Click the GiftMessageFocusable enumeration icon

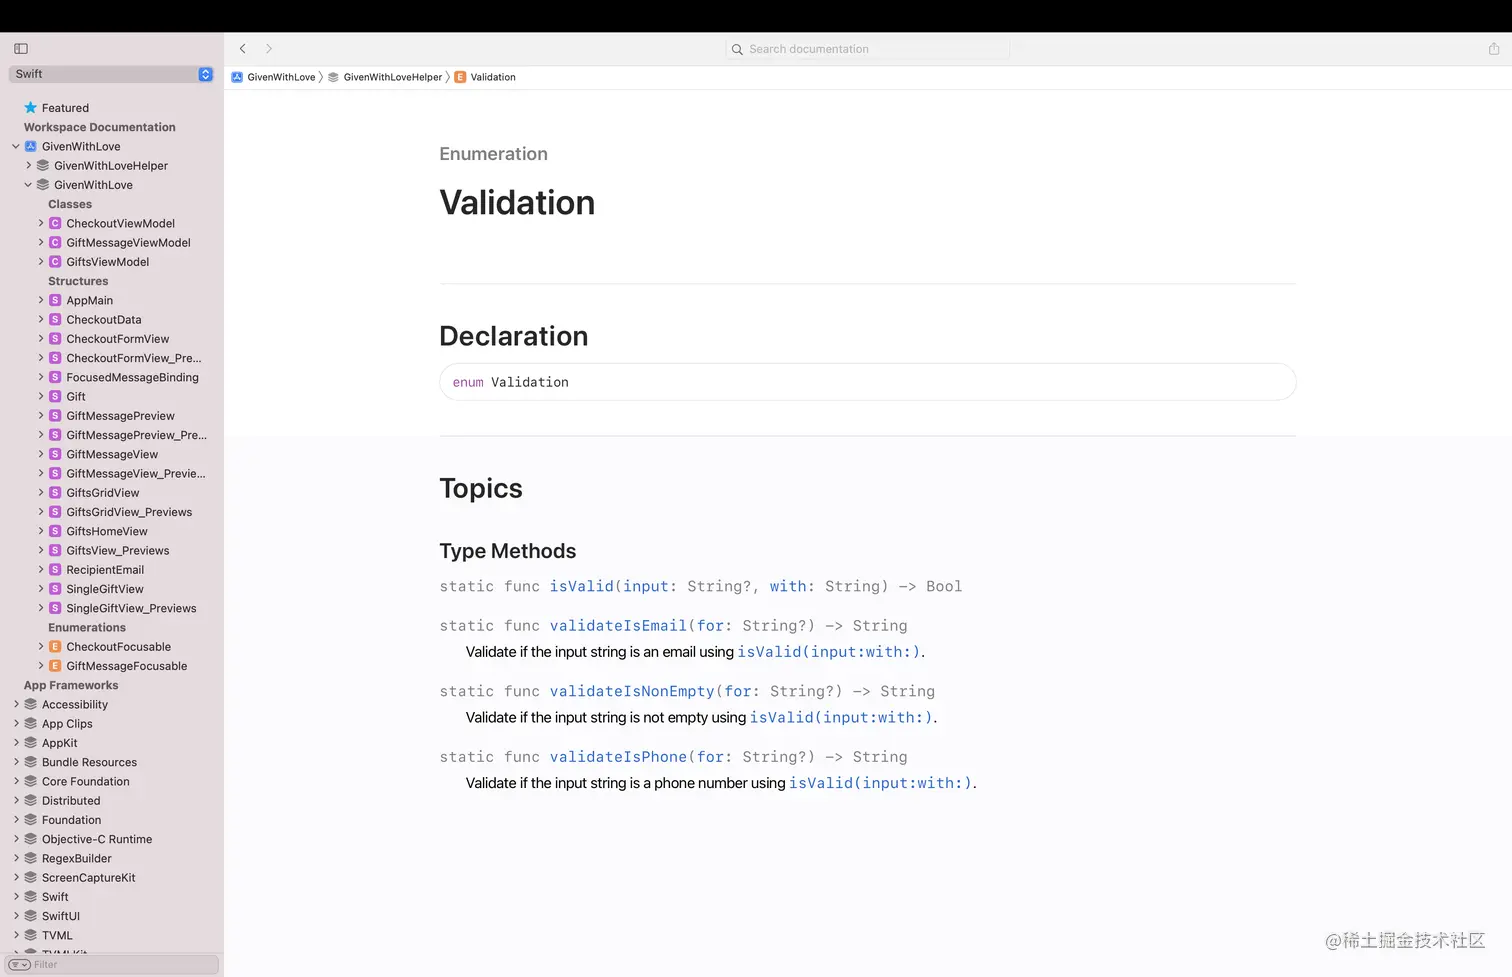pyautogui.click(x=55, y=666)
